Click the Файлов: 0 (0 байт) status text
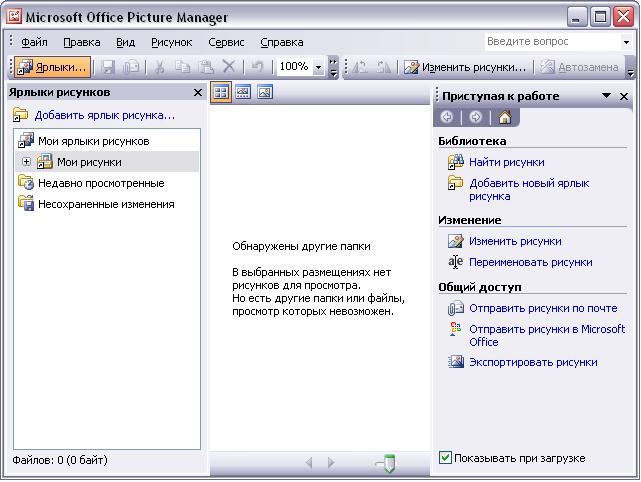This screenshot has height=482, width=641. tap(60, 460)
